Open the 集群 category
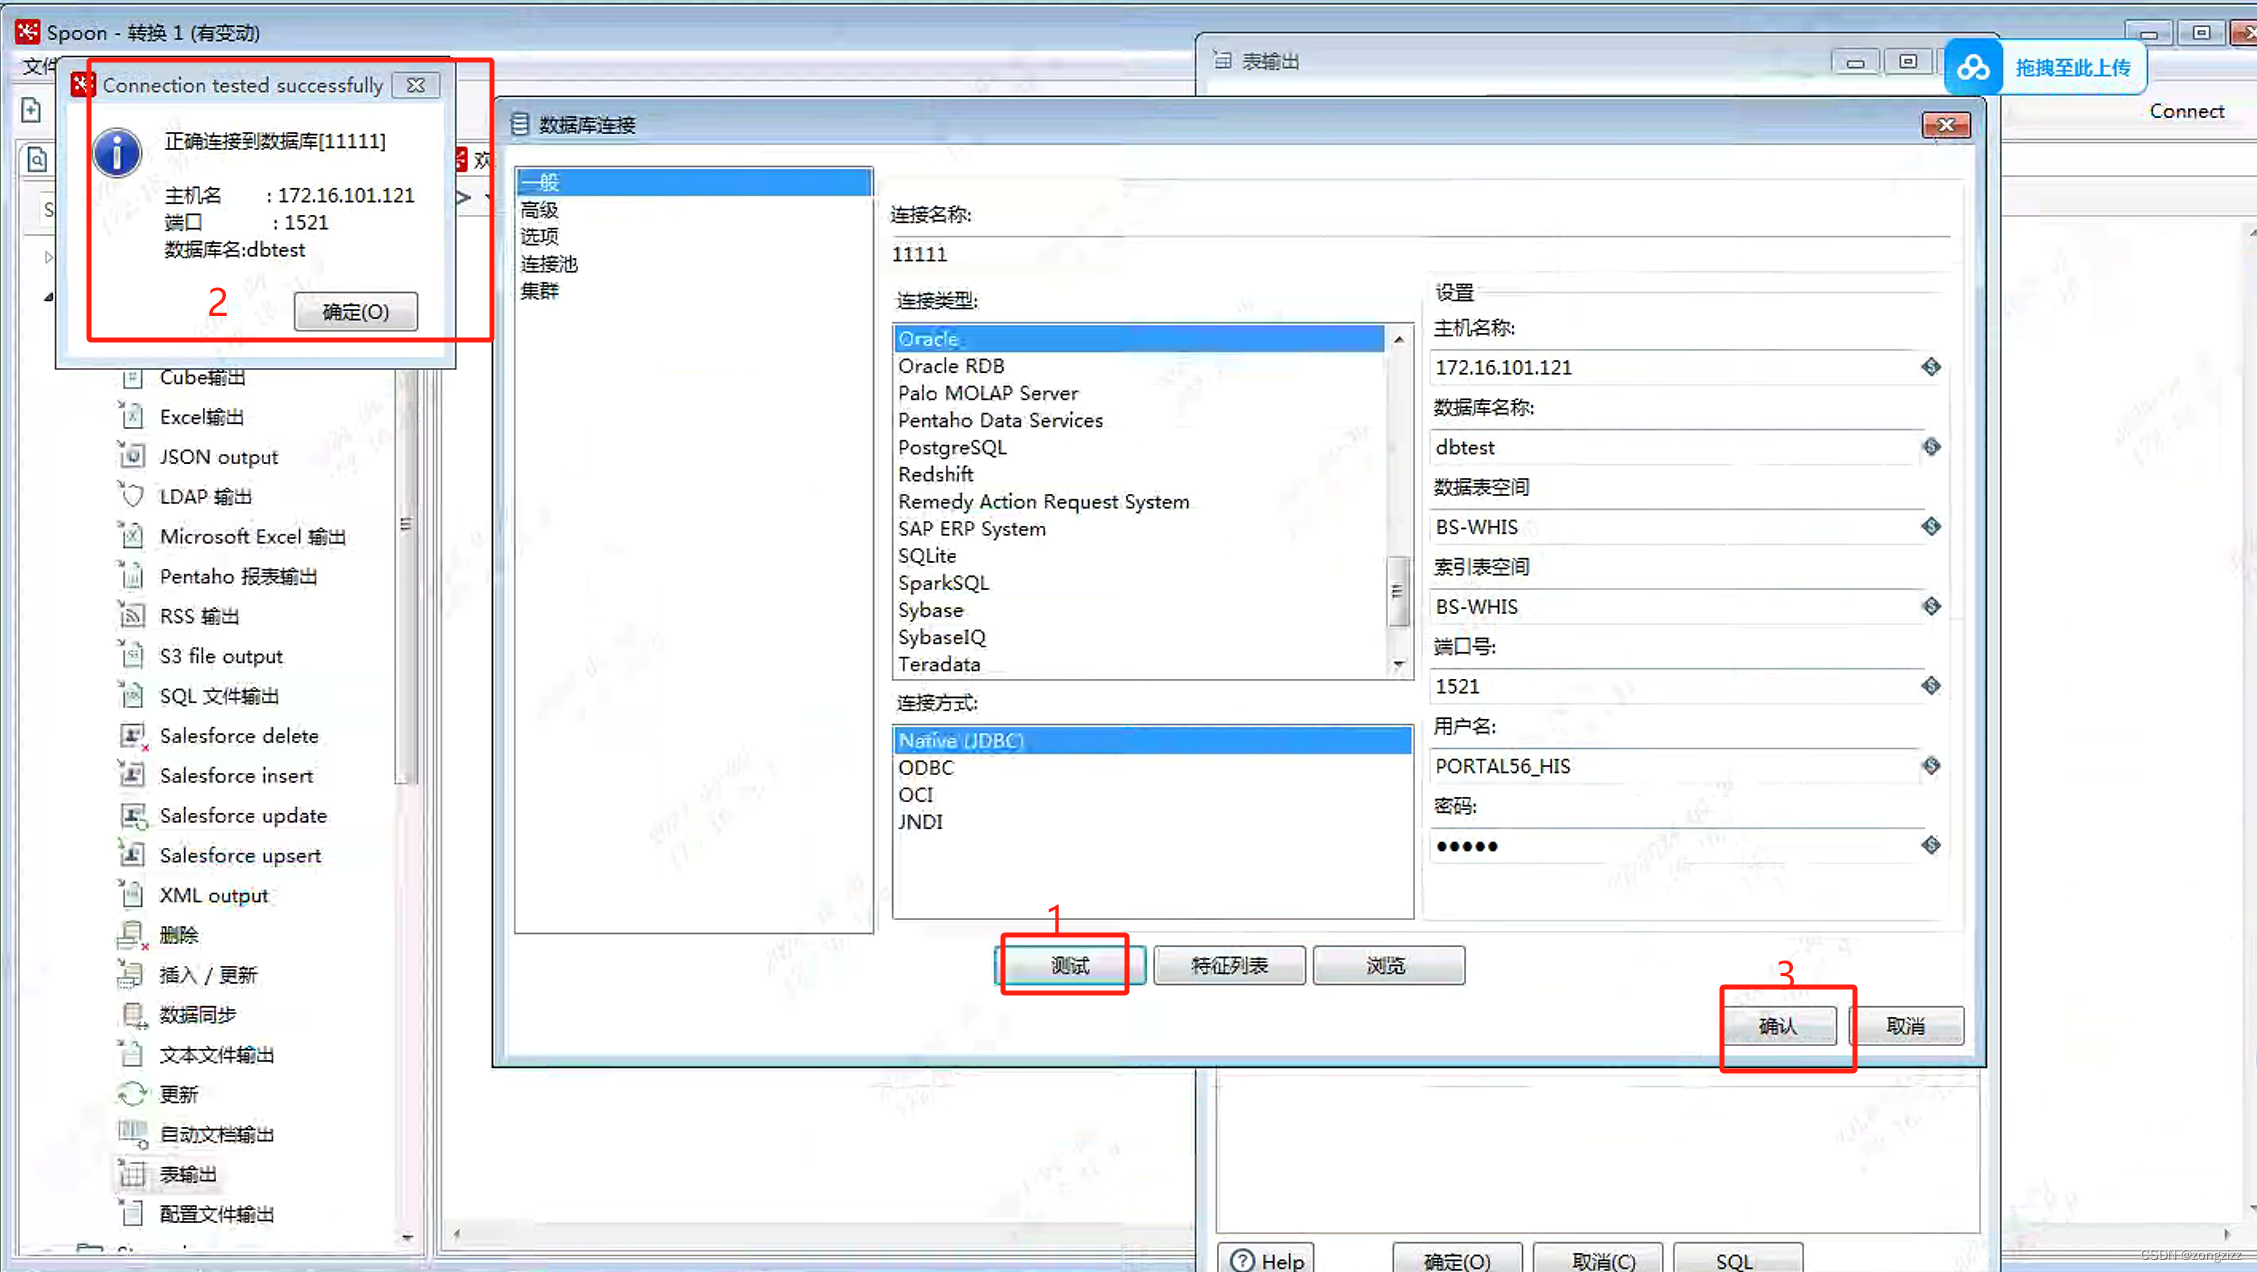This screenshot has height=1272, width=2257. click(540, 291)
